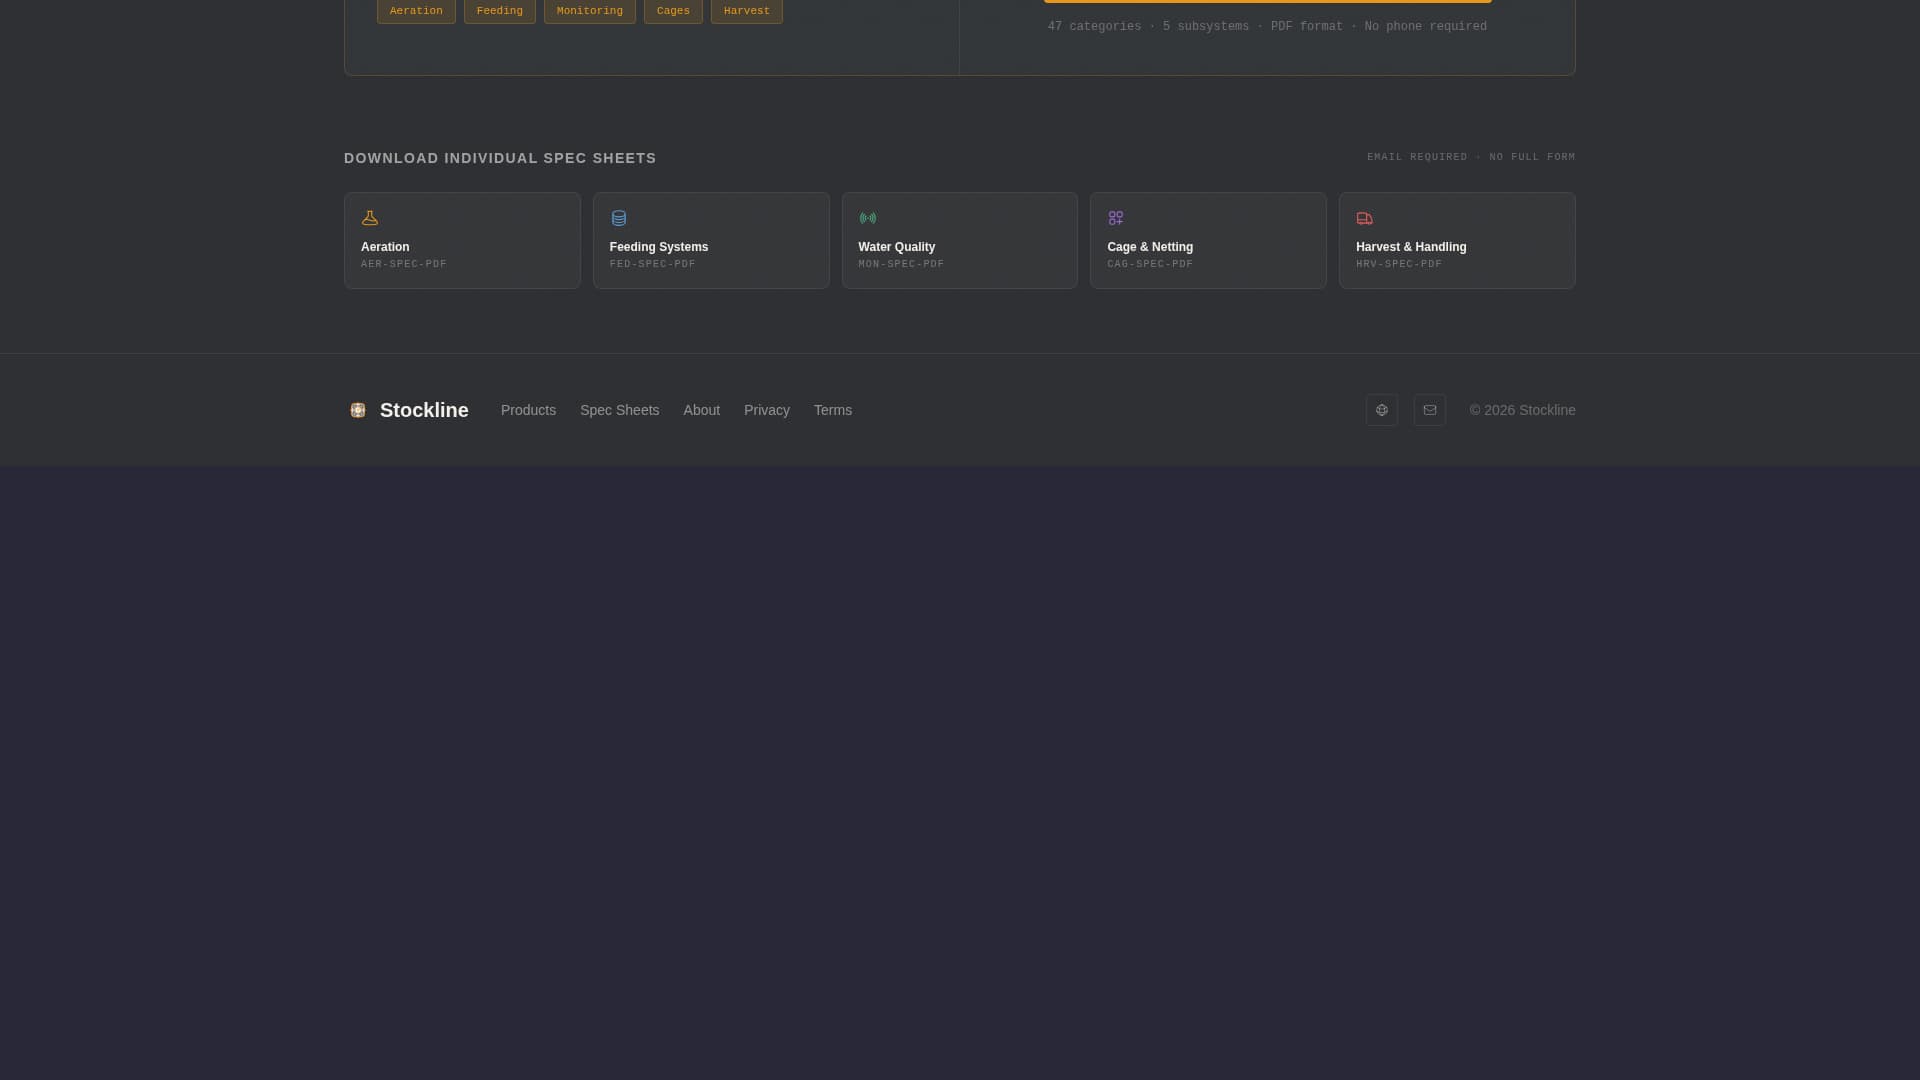Select the signal icon on the Water Quality card
The height and width of the screenshot is (1080, 1920).
(867, 218)
